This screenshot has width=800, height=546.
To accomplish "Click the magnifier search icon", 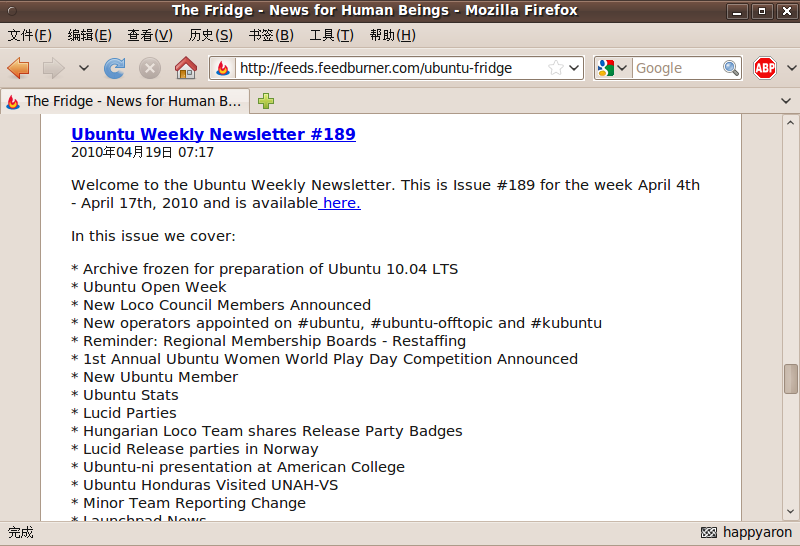I will [731, 68].
